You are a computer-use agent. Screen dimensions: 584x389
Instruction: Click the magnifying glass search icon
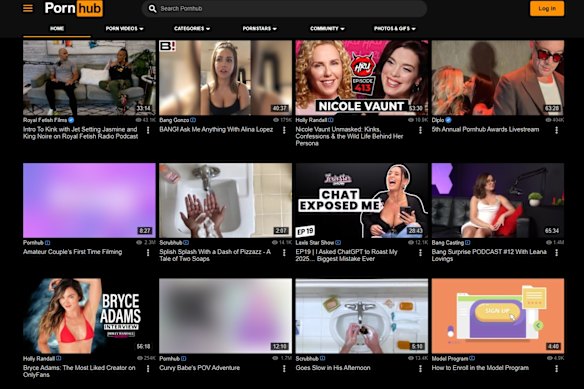[x=152, y=8]
